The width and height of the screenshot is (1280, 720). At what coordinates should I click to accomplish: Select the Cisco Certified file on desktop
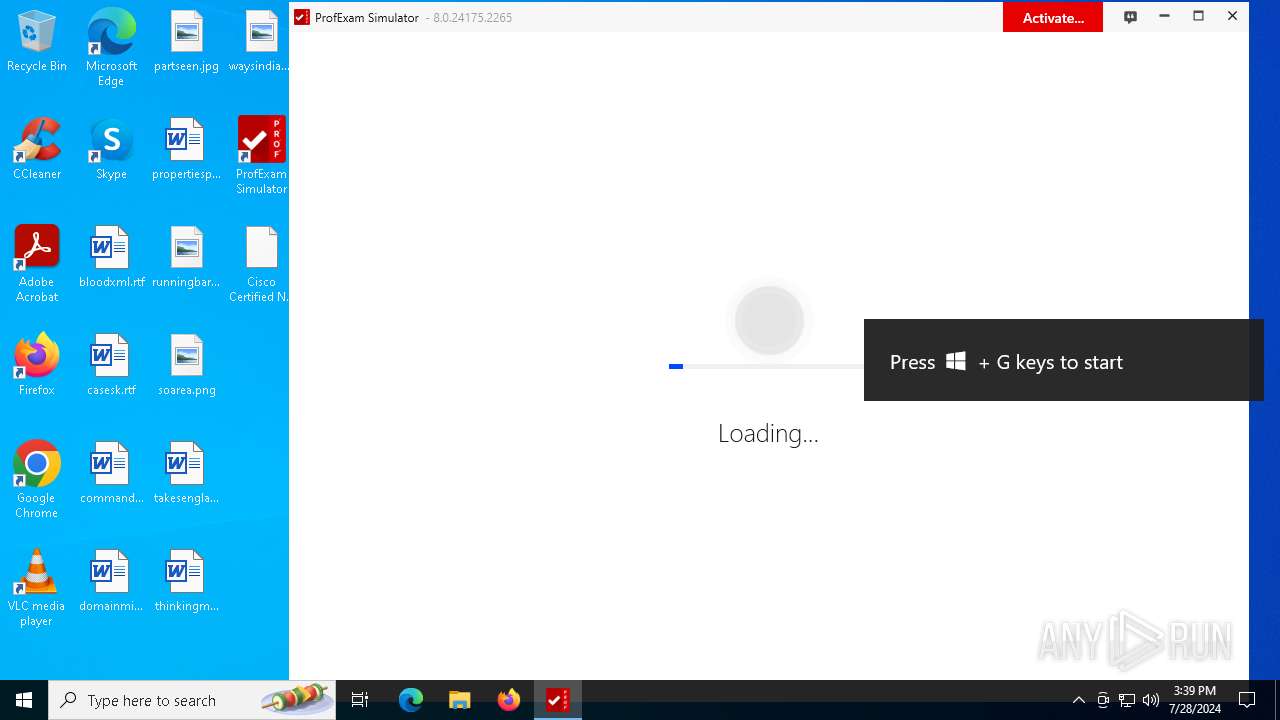pyautogui.click(x=260, y=264)
